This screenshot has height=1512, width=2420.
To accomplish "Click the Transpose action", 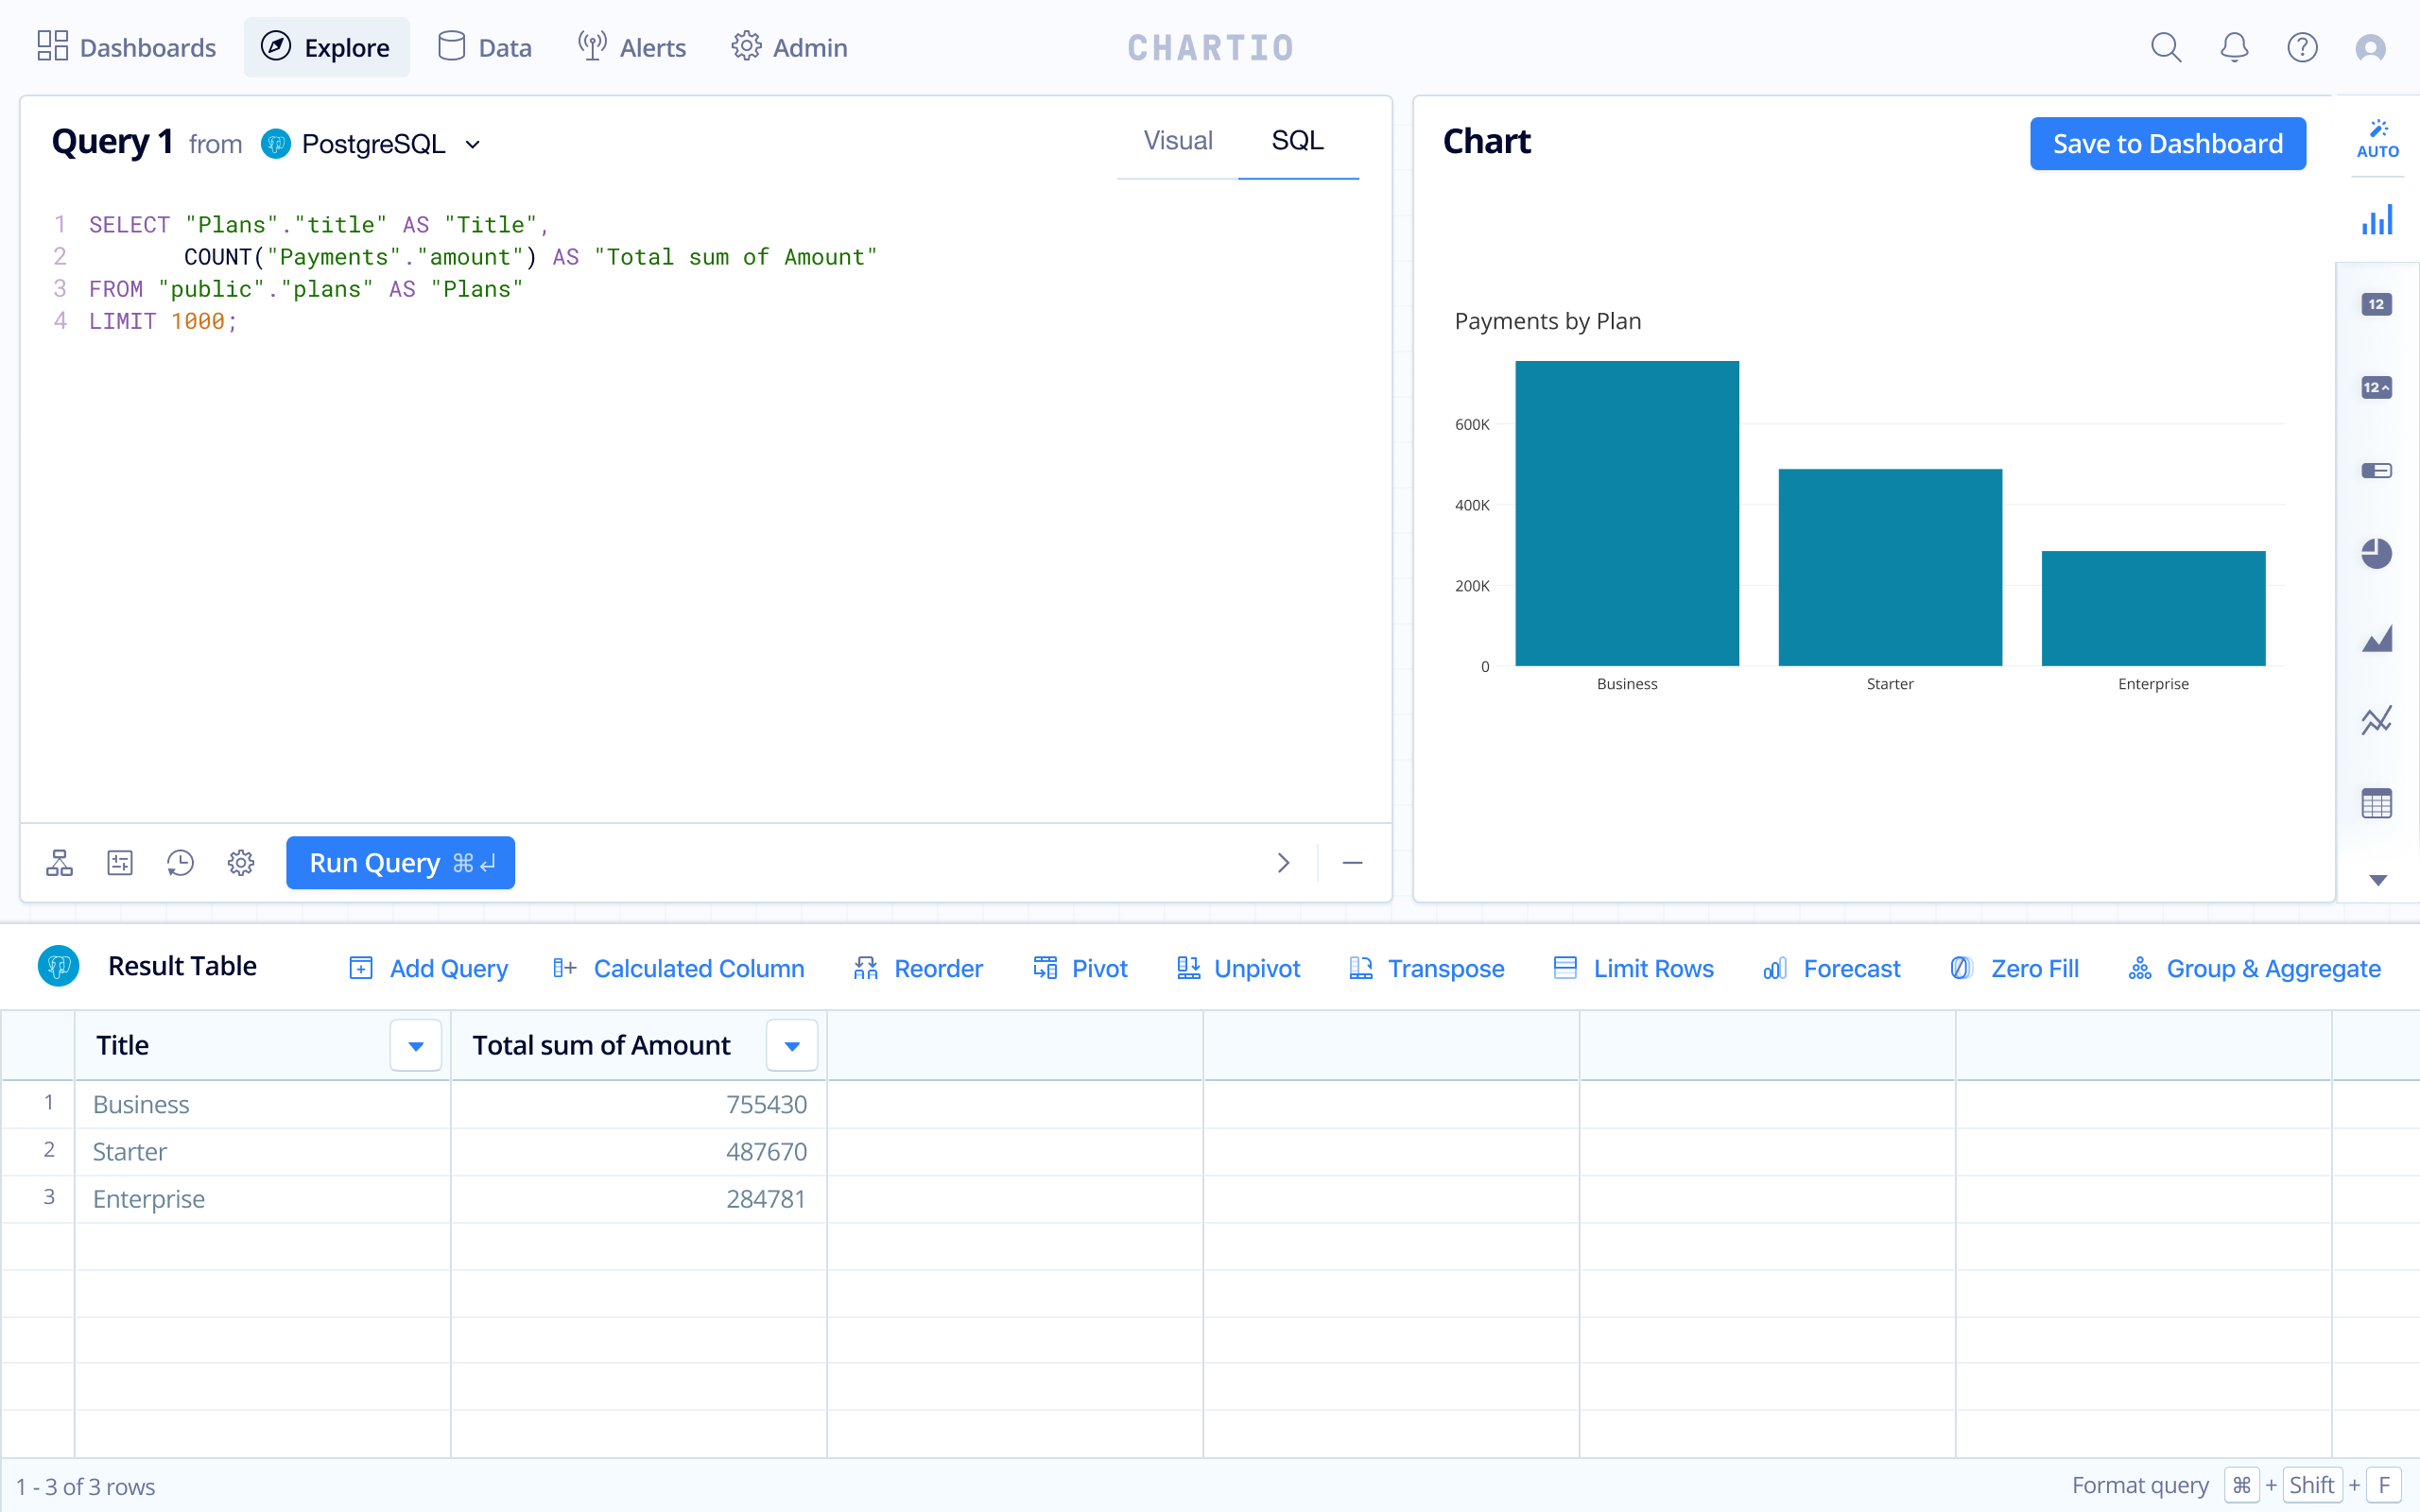I will [1426, 968].
